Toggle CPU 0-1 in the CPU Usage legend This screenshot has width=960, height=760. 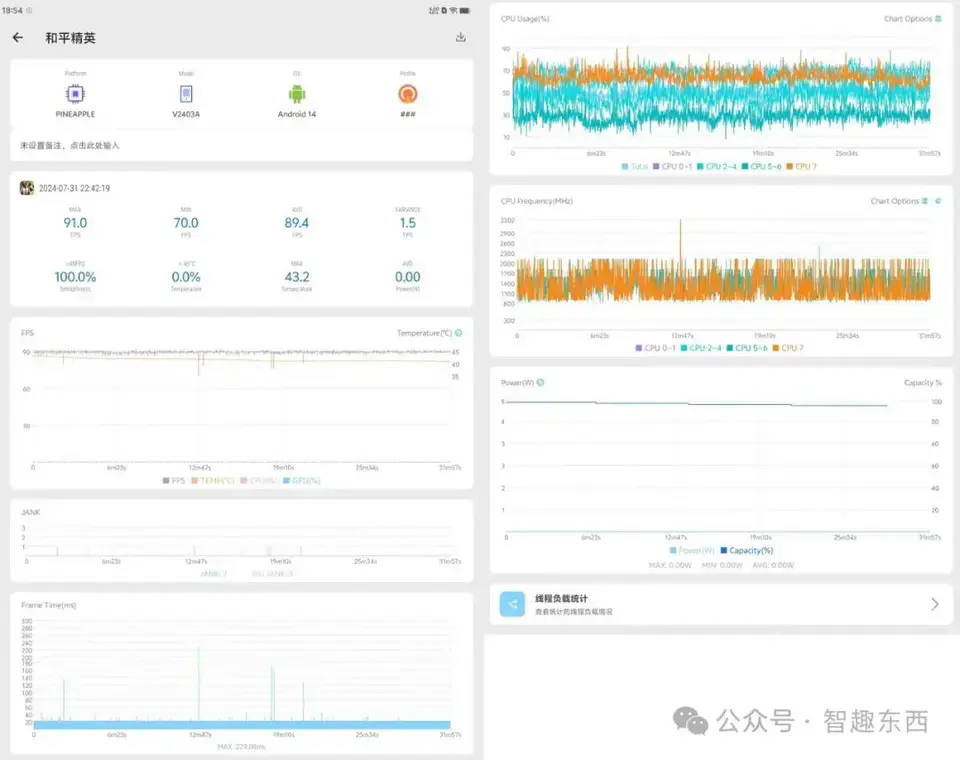[672, 167]
